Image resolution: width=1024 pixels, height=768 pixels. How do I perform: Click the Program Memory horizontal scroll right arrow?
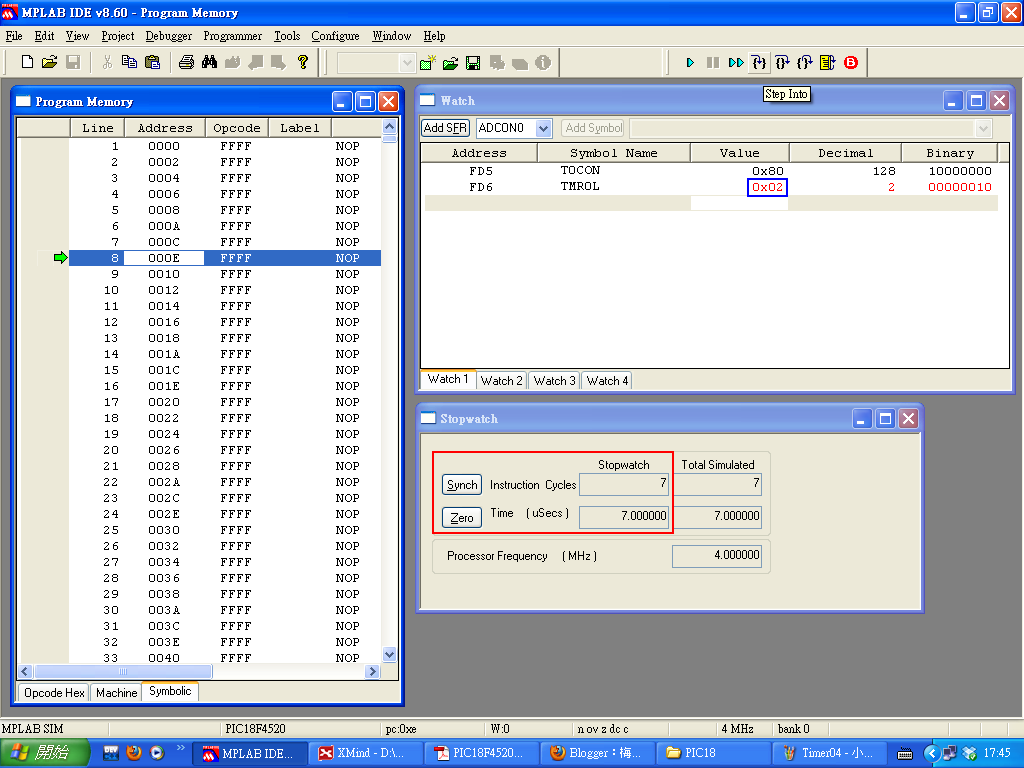click(x=372, y=671)
